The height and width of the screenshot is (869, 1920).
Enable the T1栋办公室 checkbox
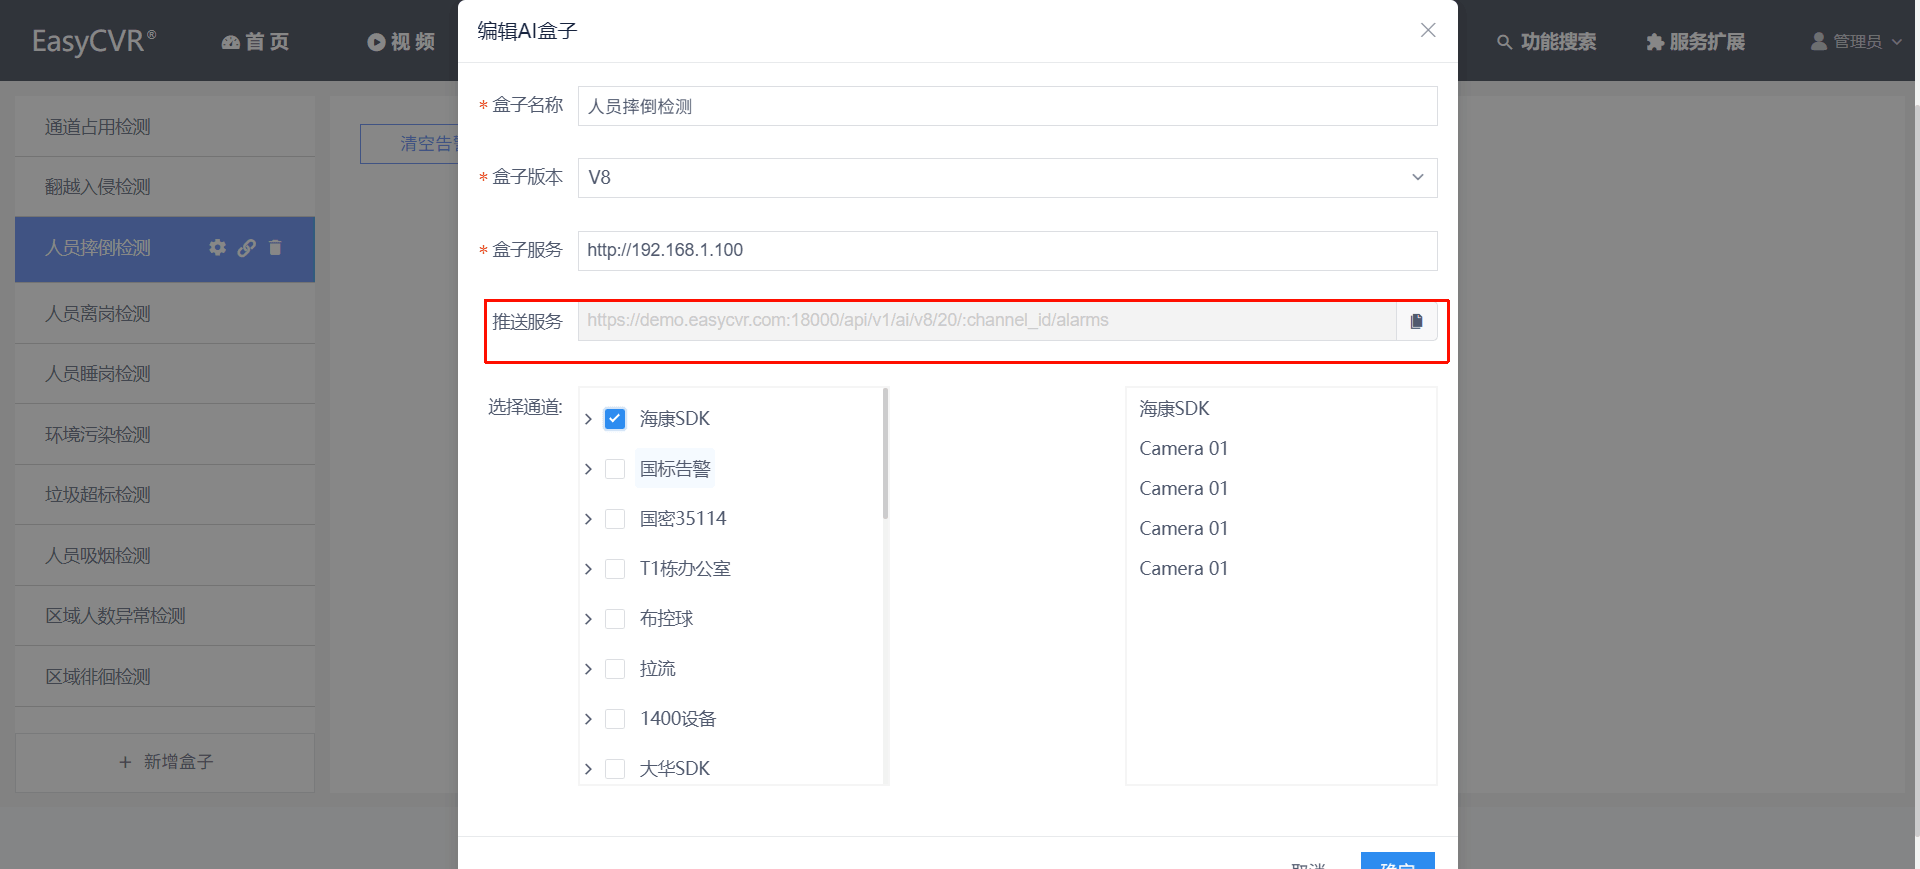pyautogui.click(x=615, y=569)
